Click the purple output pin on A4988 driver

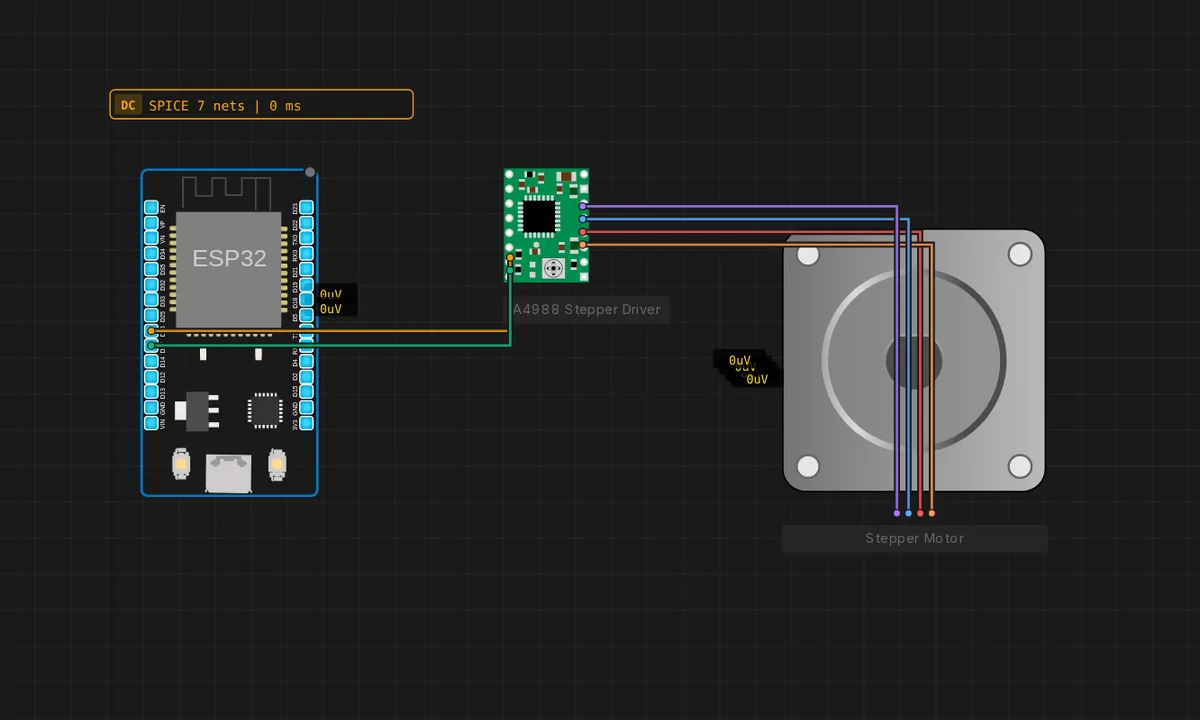click(583, 206)
